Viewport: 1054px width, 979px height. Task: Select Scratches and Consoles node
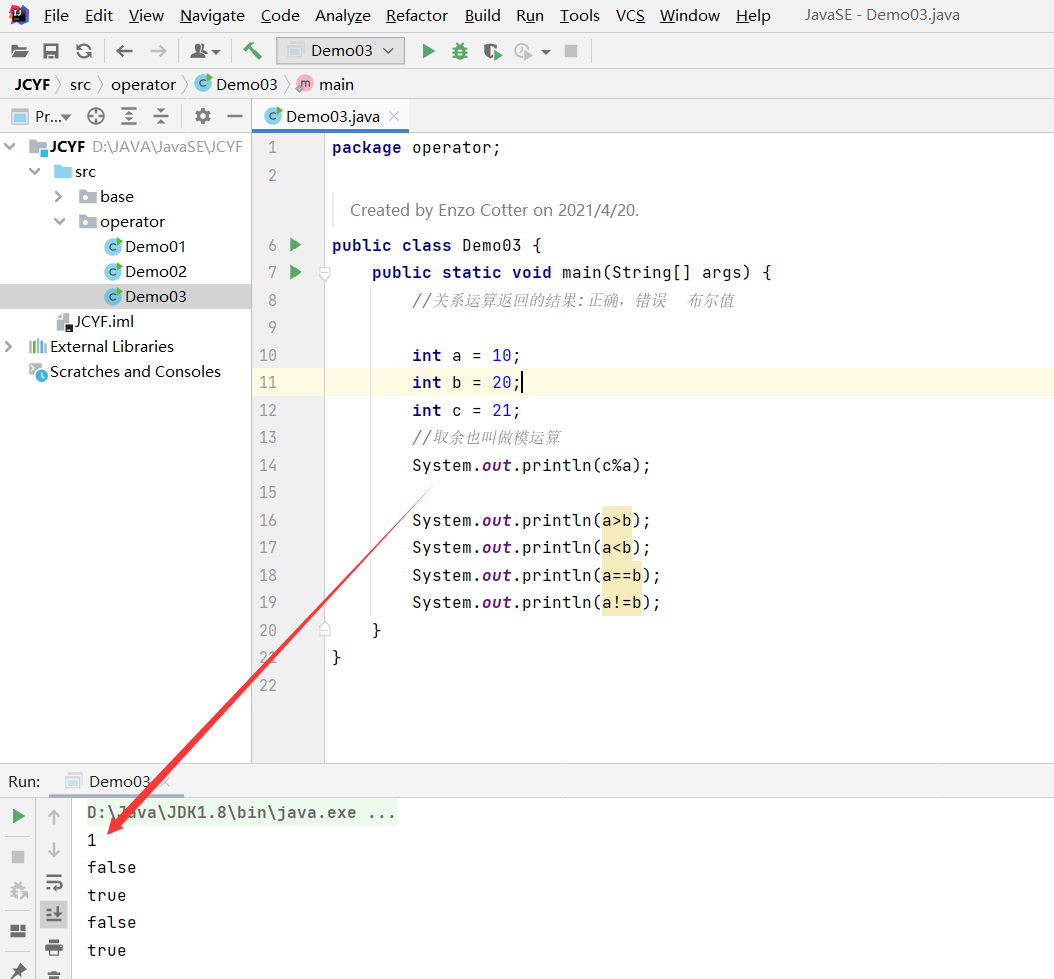click(x=125, y=371)
